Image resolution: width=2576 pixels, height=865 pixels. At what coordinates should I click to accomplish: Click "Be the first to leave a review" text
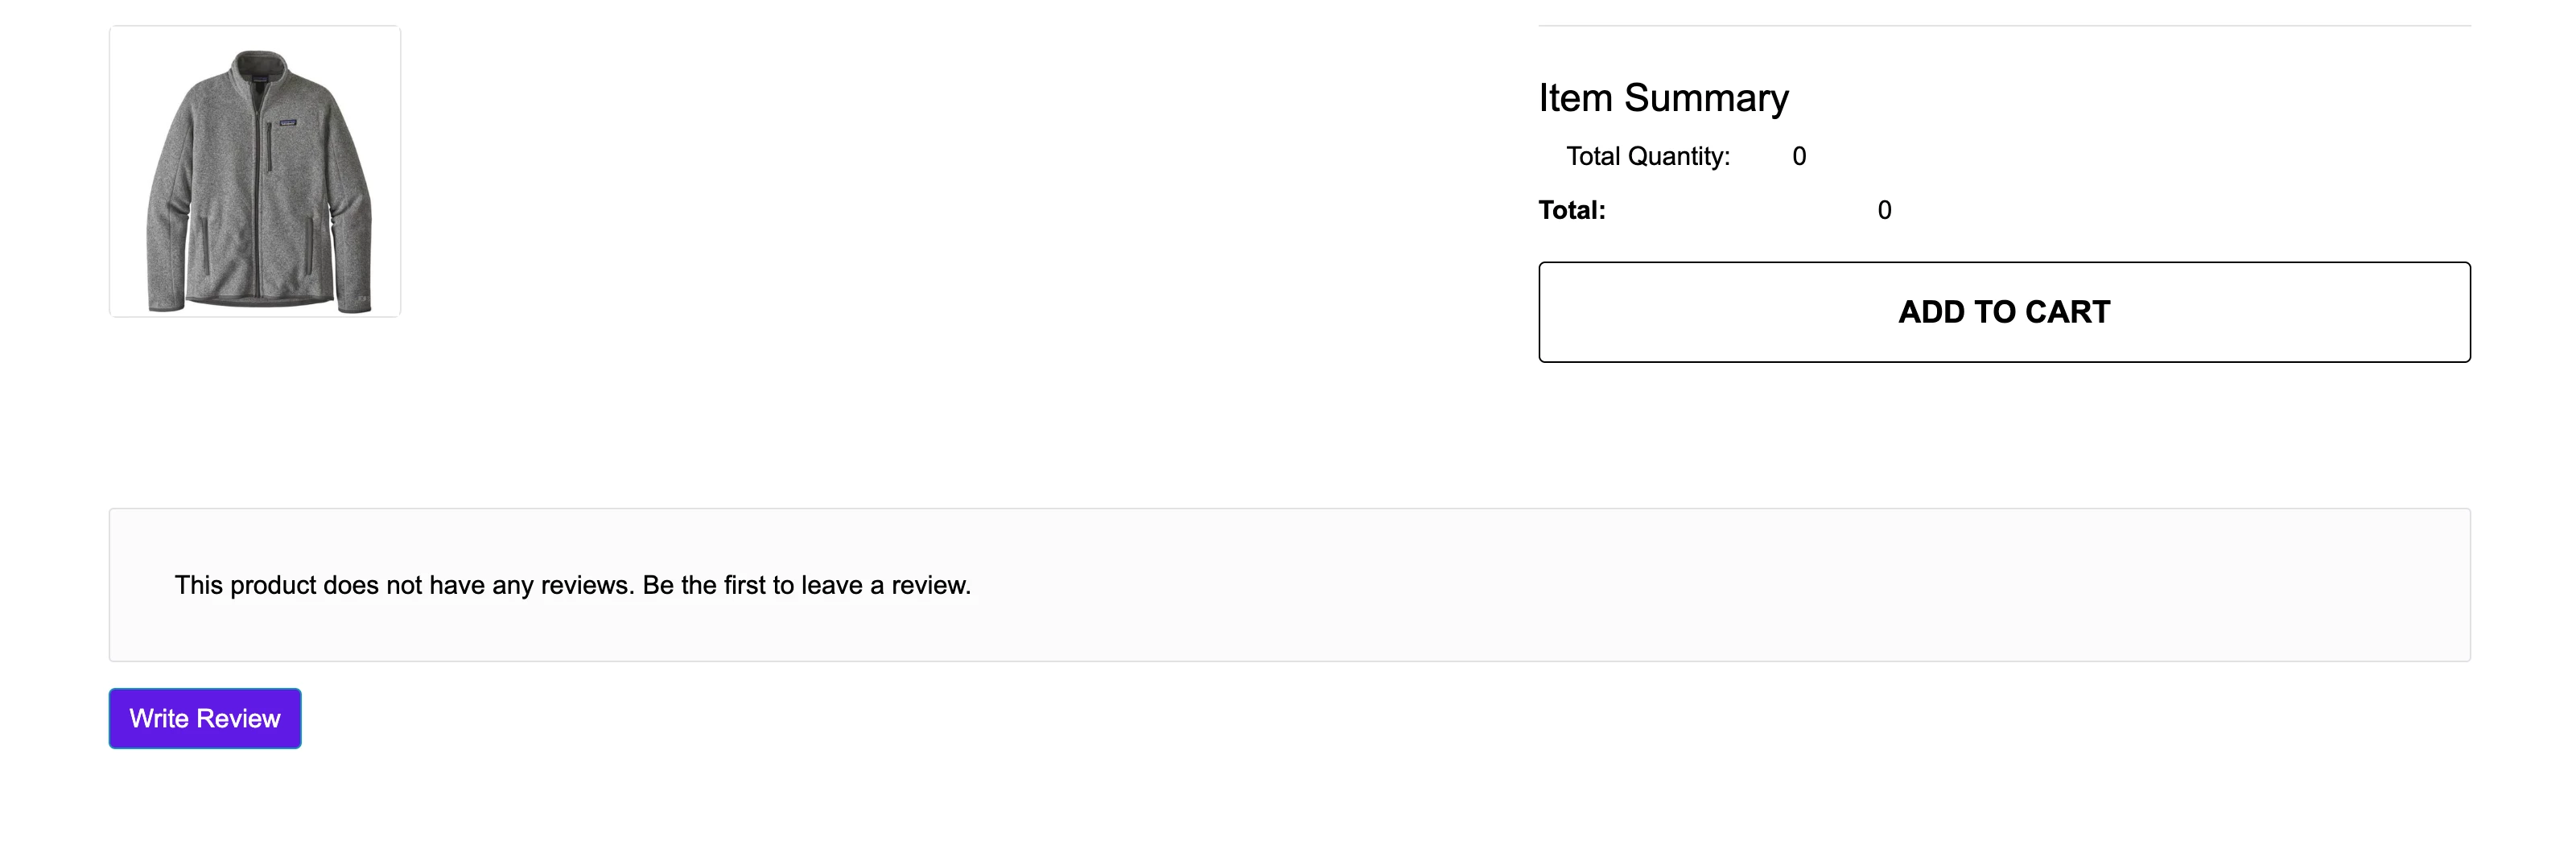pyautogui.click(x=807, y=585)
